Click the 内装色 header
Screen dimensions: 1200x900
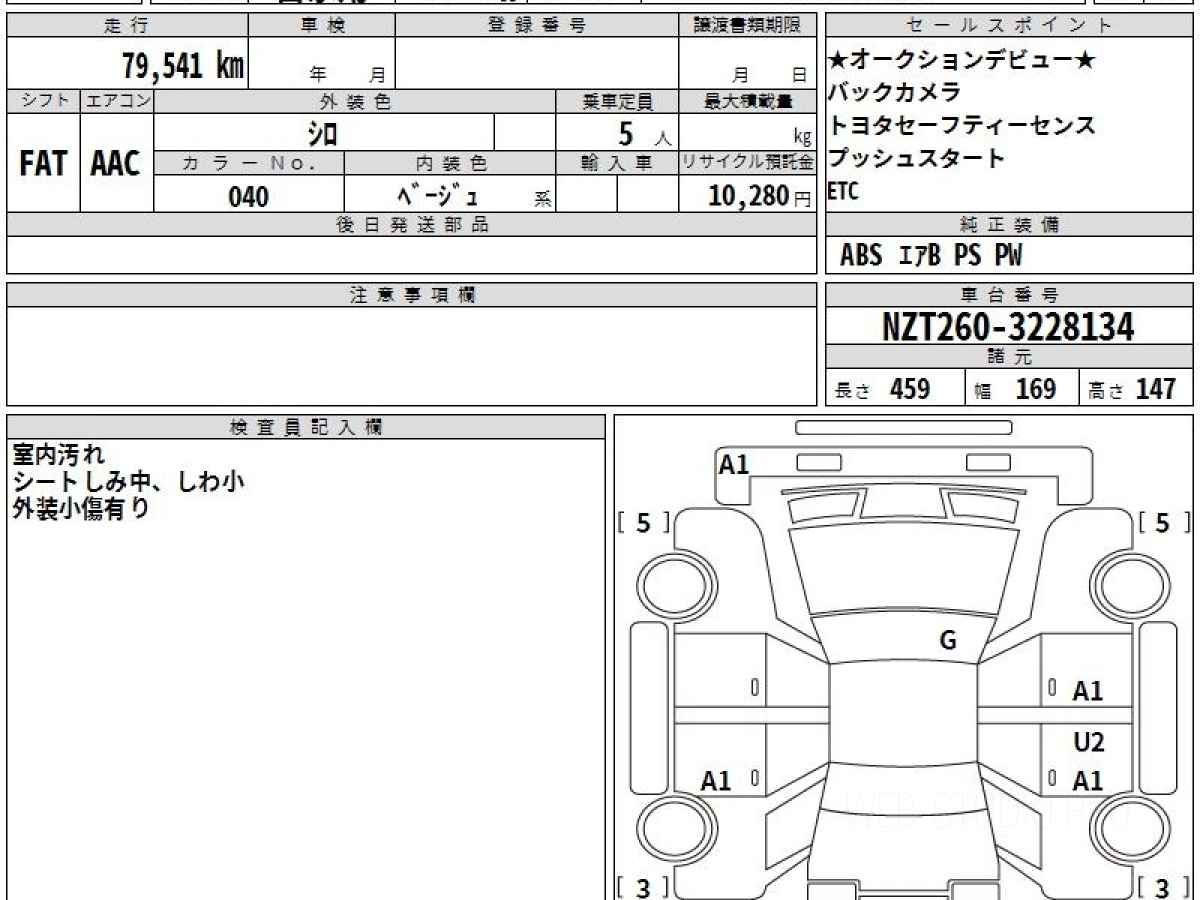point(450,163)
